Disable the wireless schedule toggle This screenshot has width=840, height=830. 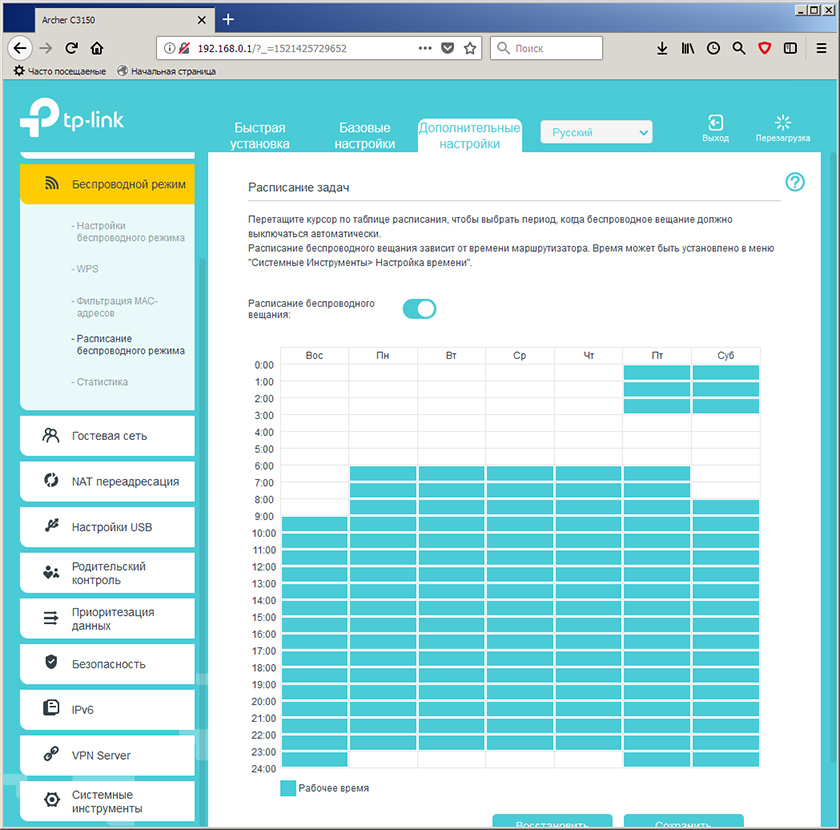click(x=419, y=309)
